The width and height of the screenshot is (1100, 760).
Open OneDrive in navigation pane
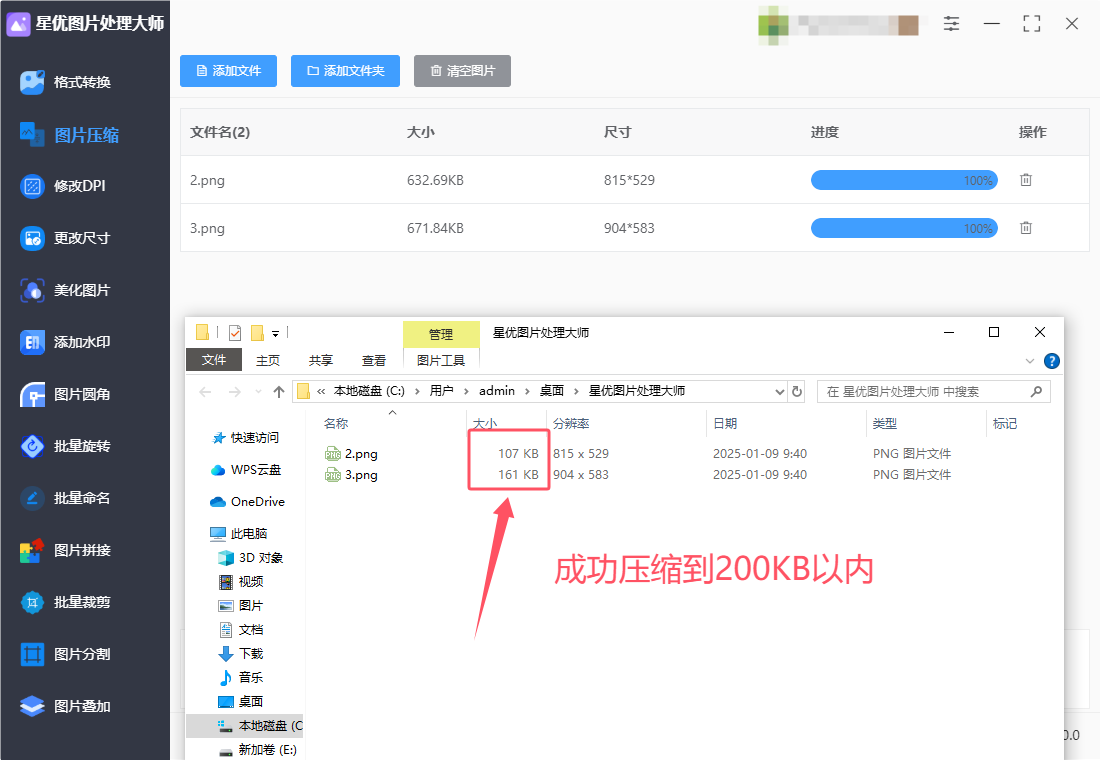(248, 502)
